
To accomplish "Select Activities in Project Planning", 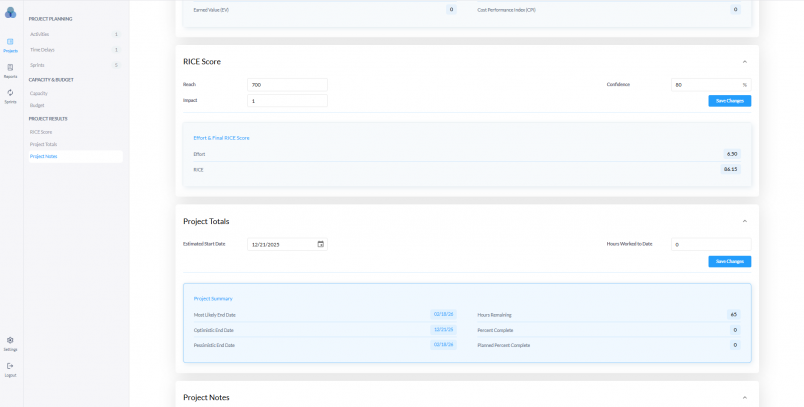I will click(40, 34).
